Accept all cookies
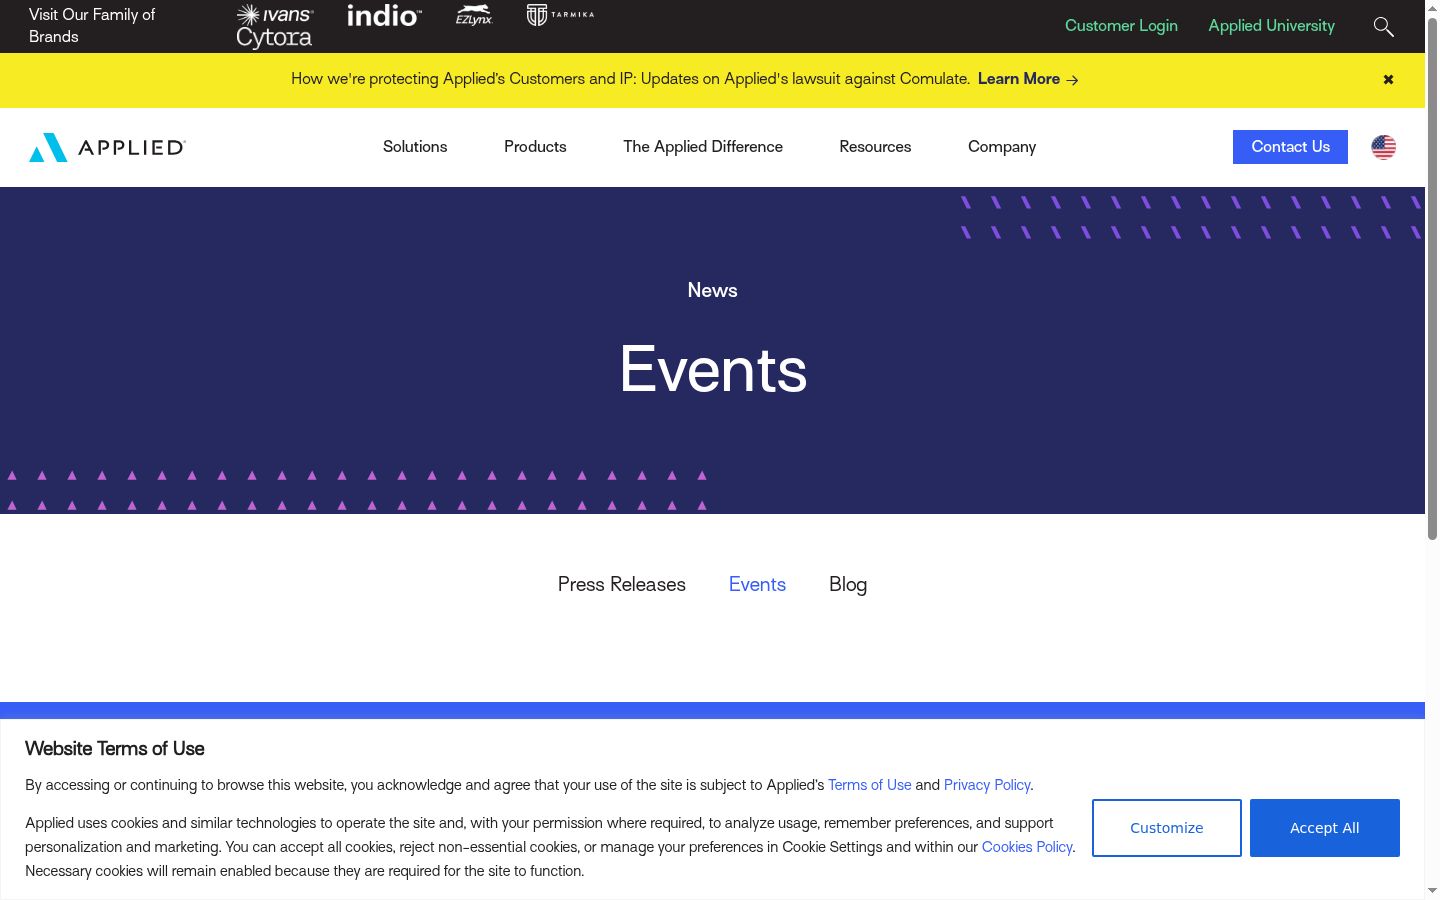This screenshot has height=900, width=1440. [x=1325, y=828]
